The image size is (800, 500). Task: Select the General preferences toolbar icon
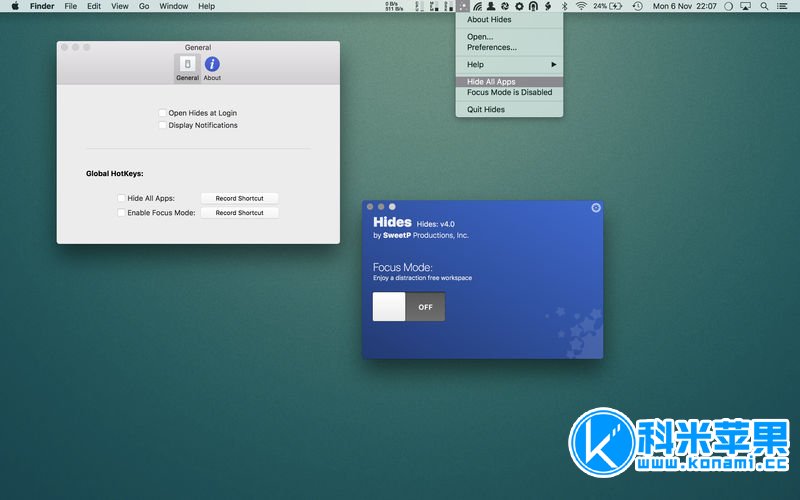coord(187,68)
